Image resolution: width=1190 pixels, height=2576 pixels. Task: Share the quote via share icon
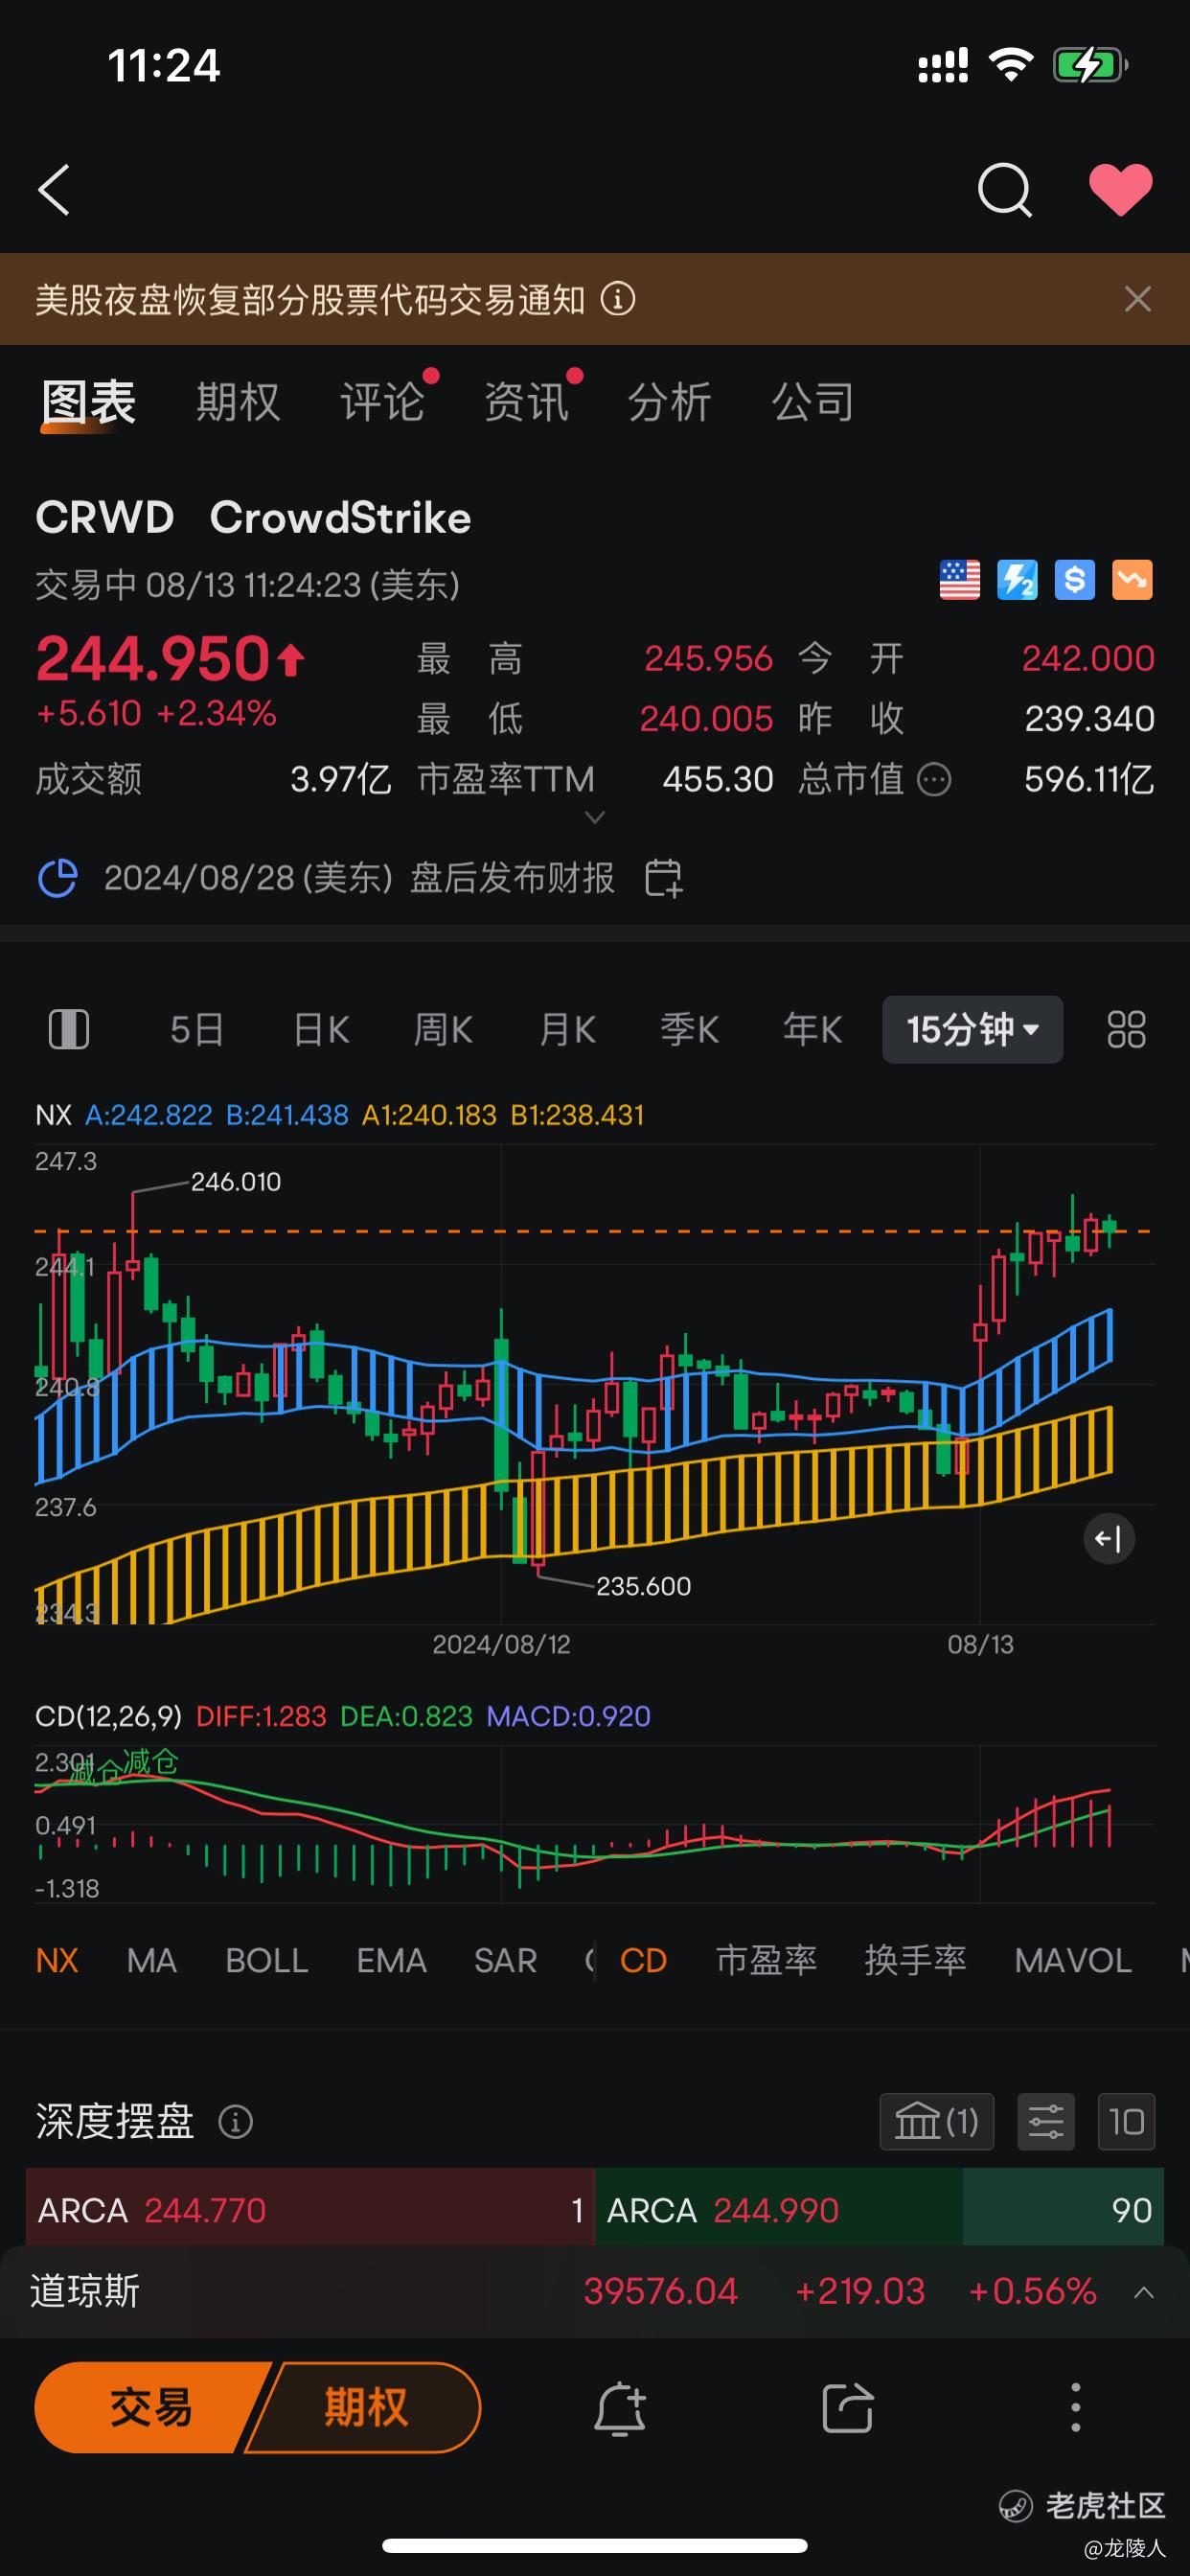pos(848,2407)
